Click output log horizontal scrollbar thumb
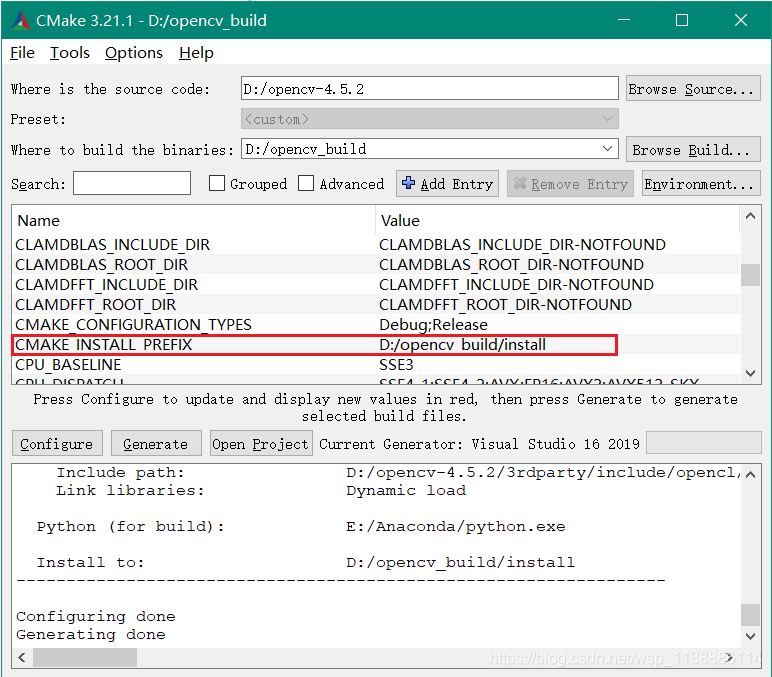 [85, 657]
